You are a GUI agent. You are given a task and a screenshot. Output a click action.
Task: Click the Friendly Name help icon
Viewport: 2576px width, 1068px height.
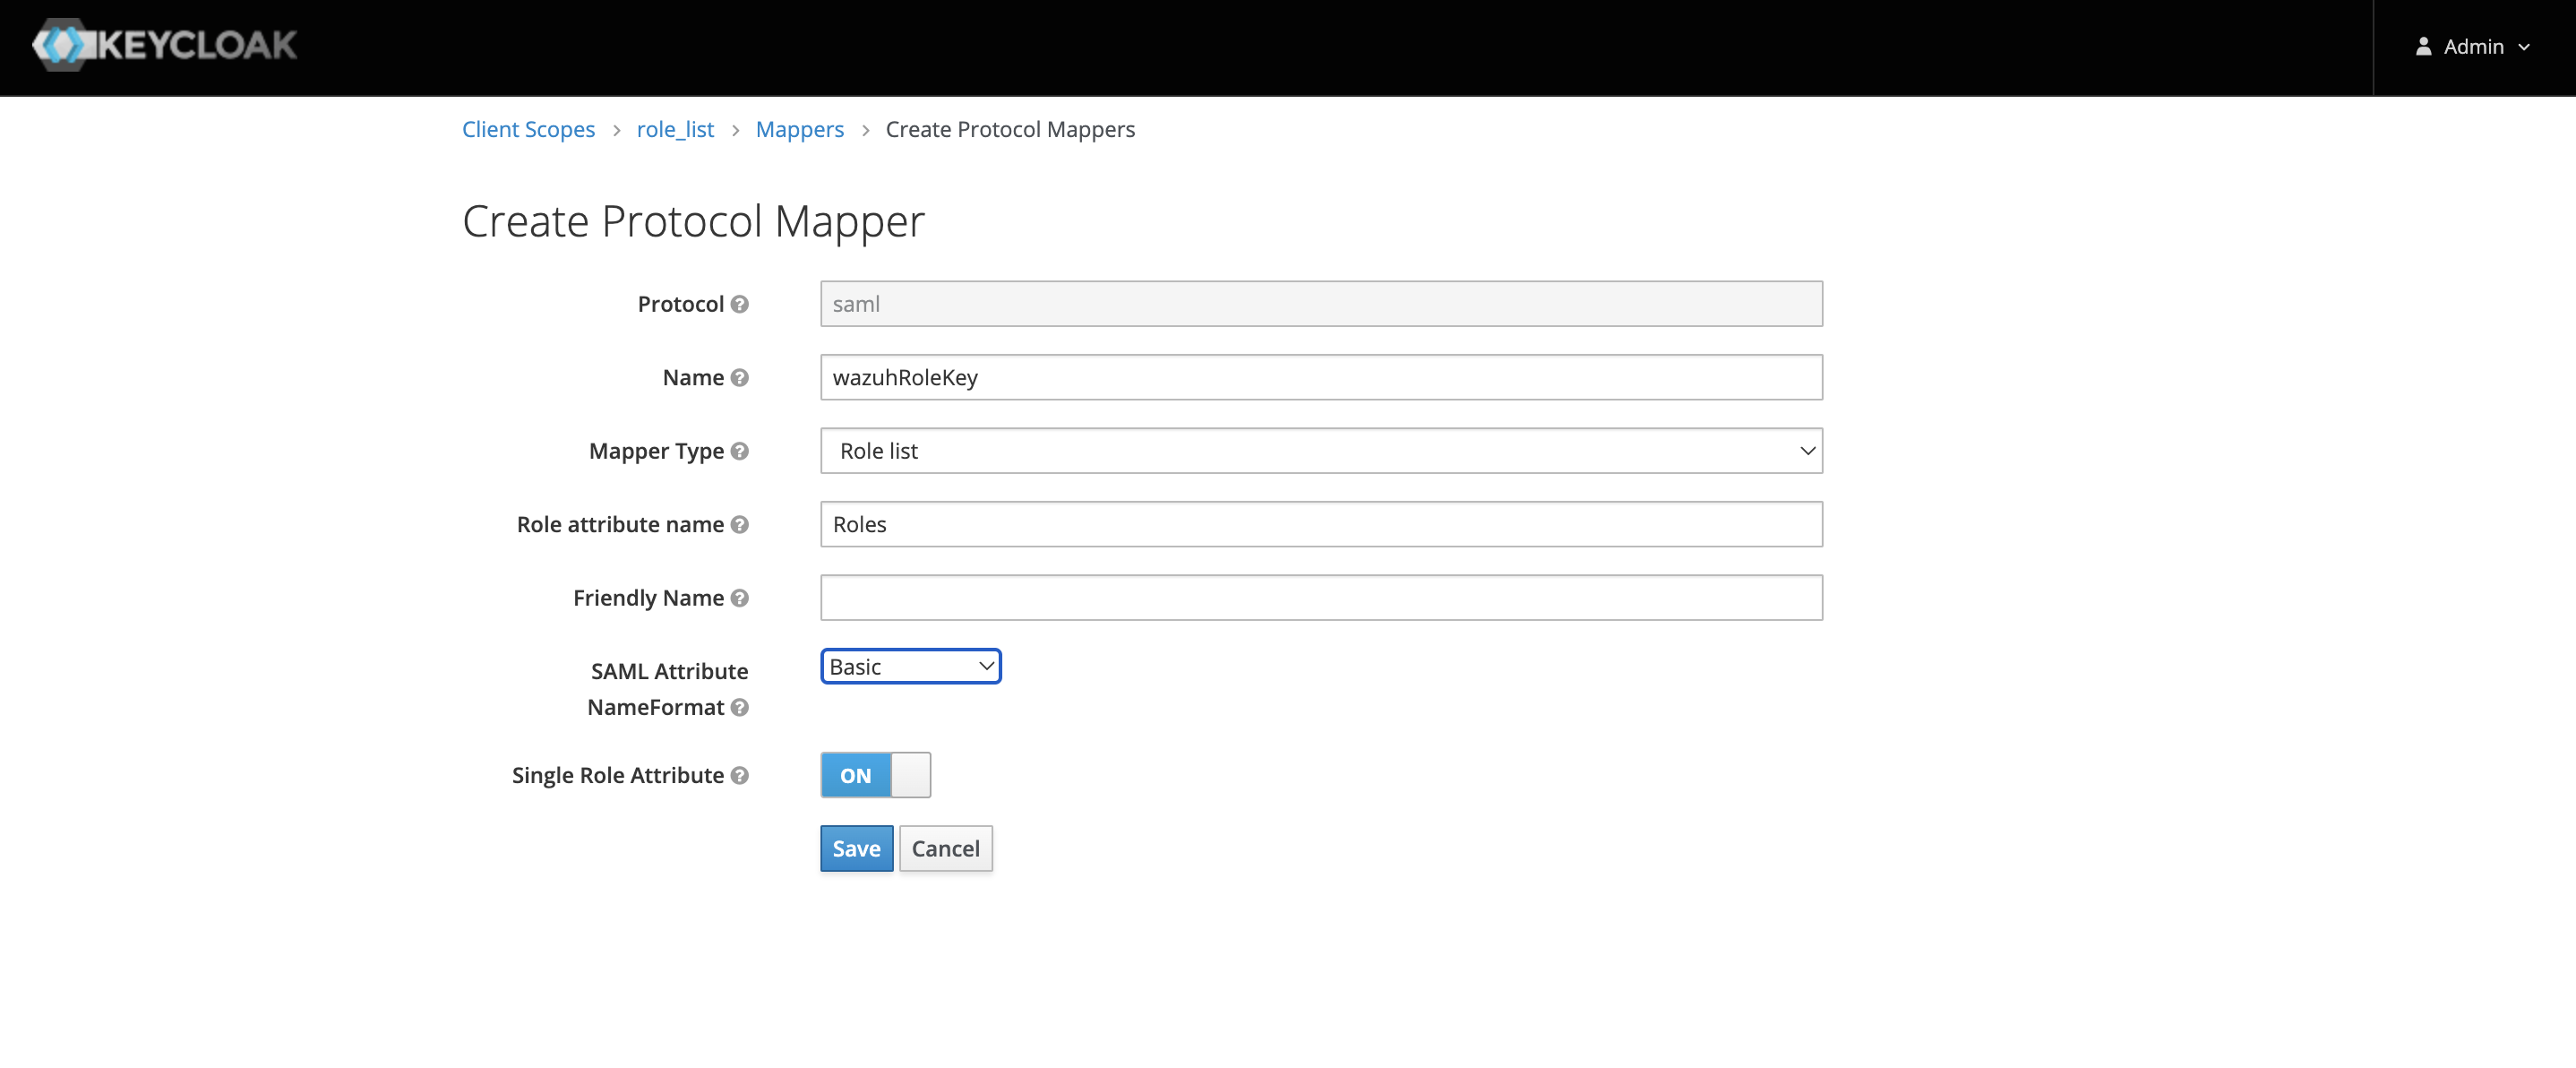pos(739,598)
